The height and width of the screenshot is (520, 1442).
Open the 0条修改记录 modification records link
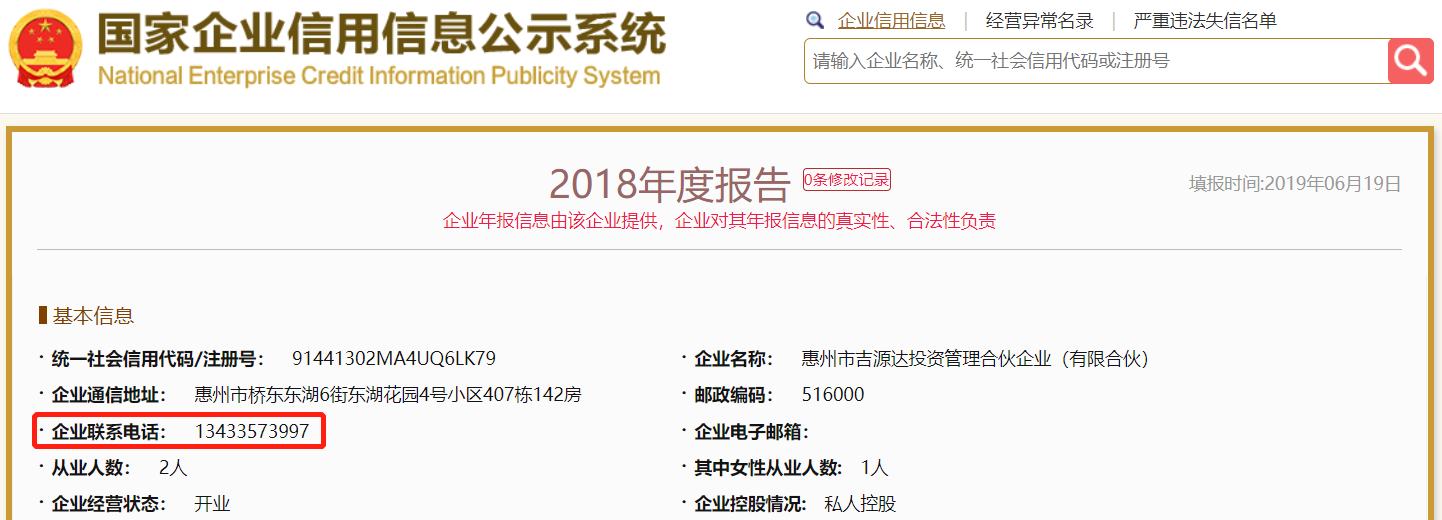pos(846,180)
